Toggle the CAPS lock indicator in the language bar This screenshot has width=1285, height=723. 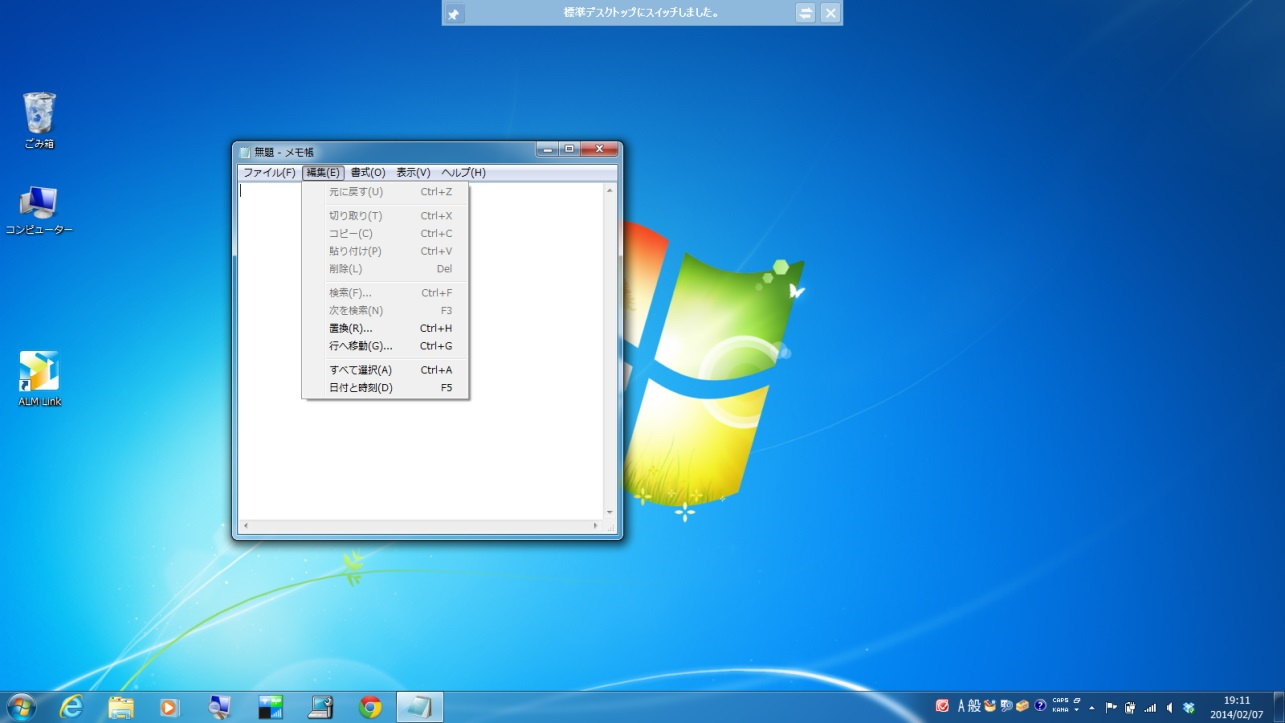click(x=1060, y=700)
